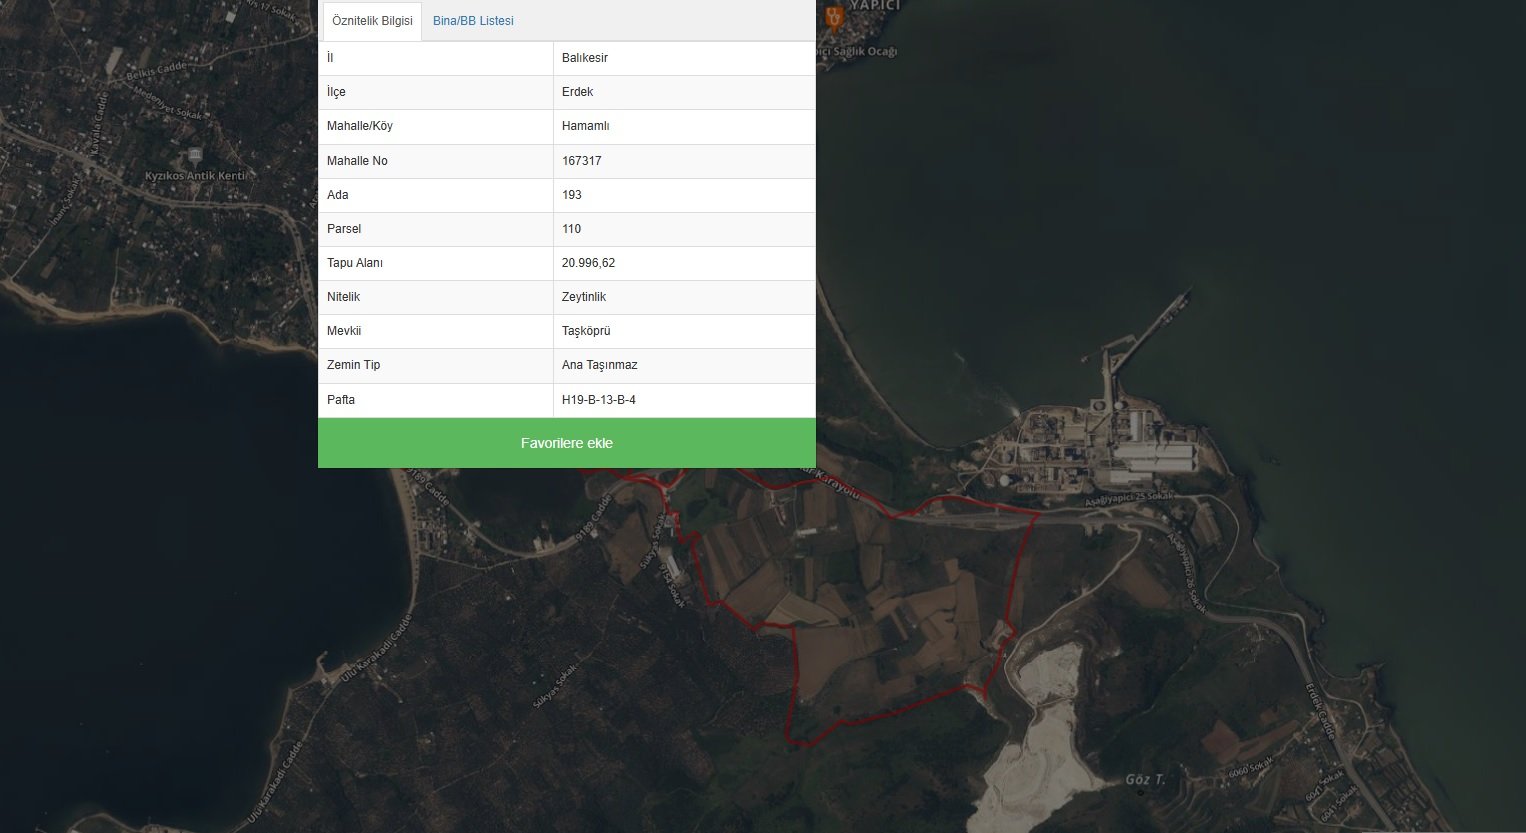Click the Tapu Alanı value 20.996,62

click(x=588, y=263)
